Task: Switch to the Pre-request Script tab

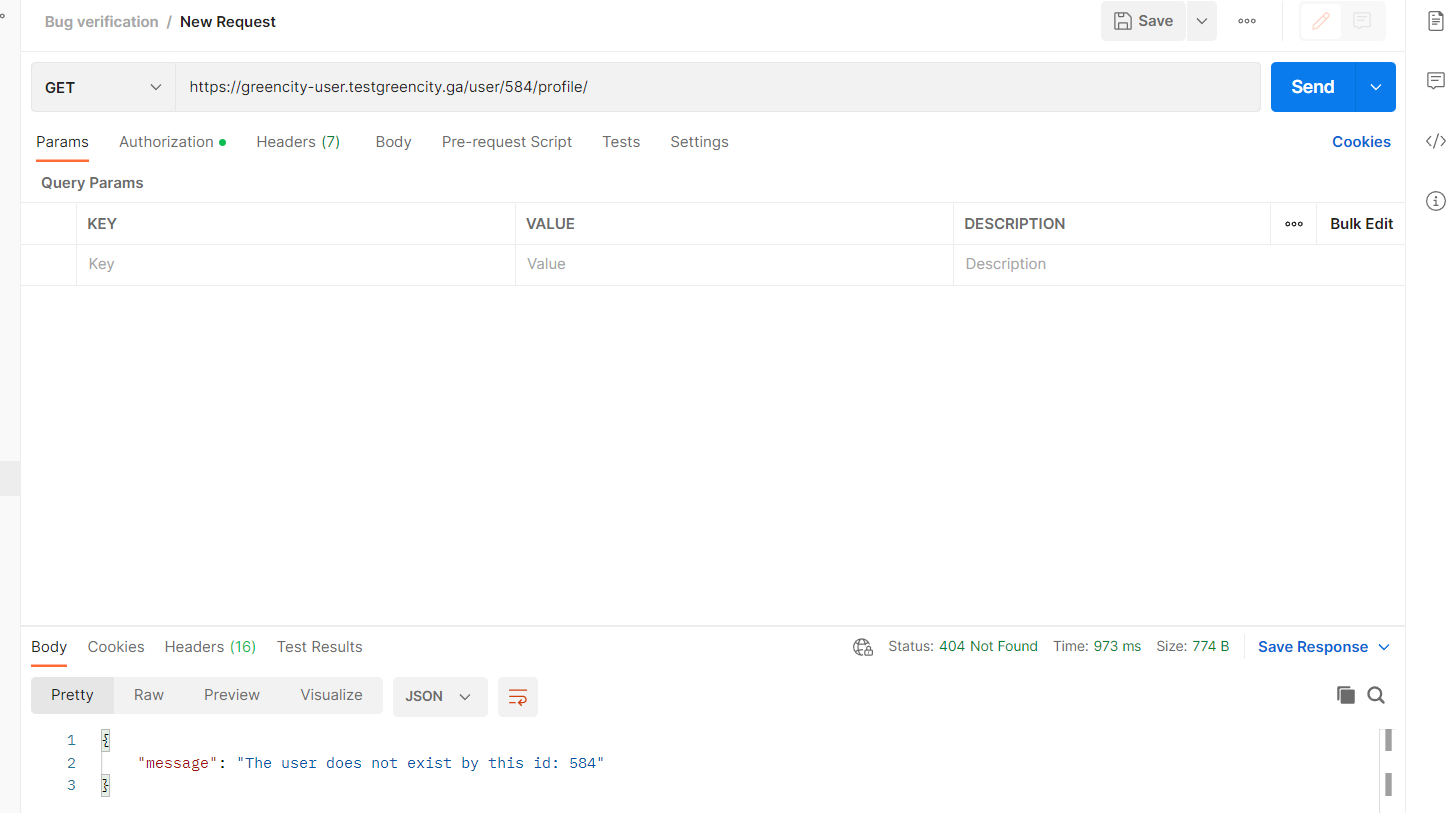Action: [x=507, y=141]
